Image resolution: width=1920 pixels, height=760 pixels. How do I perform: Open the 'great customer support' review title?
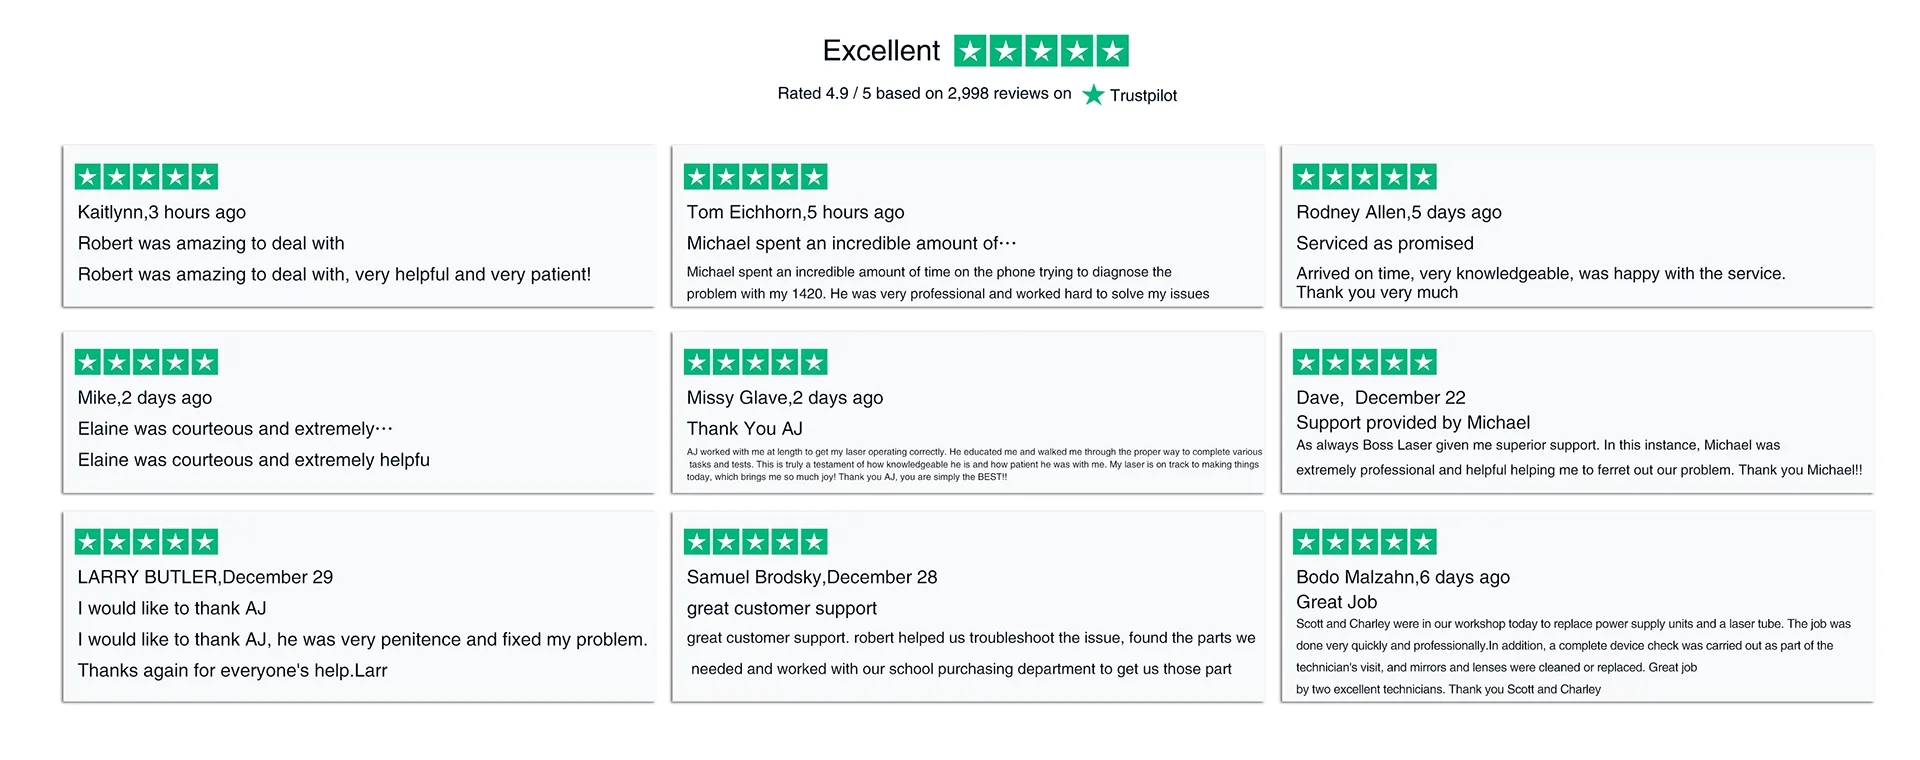[x=782, y=608]
